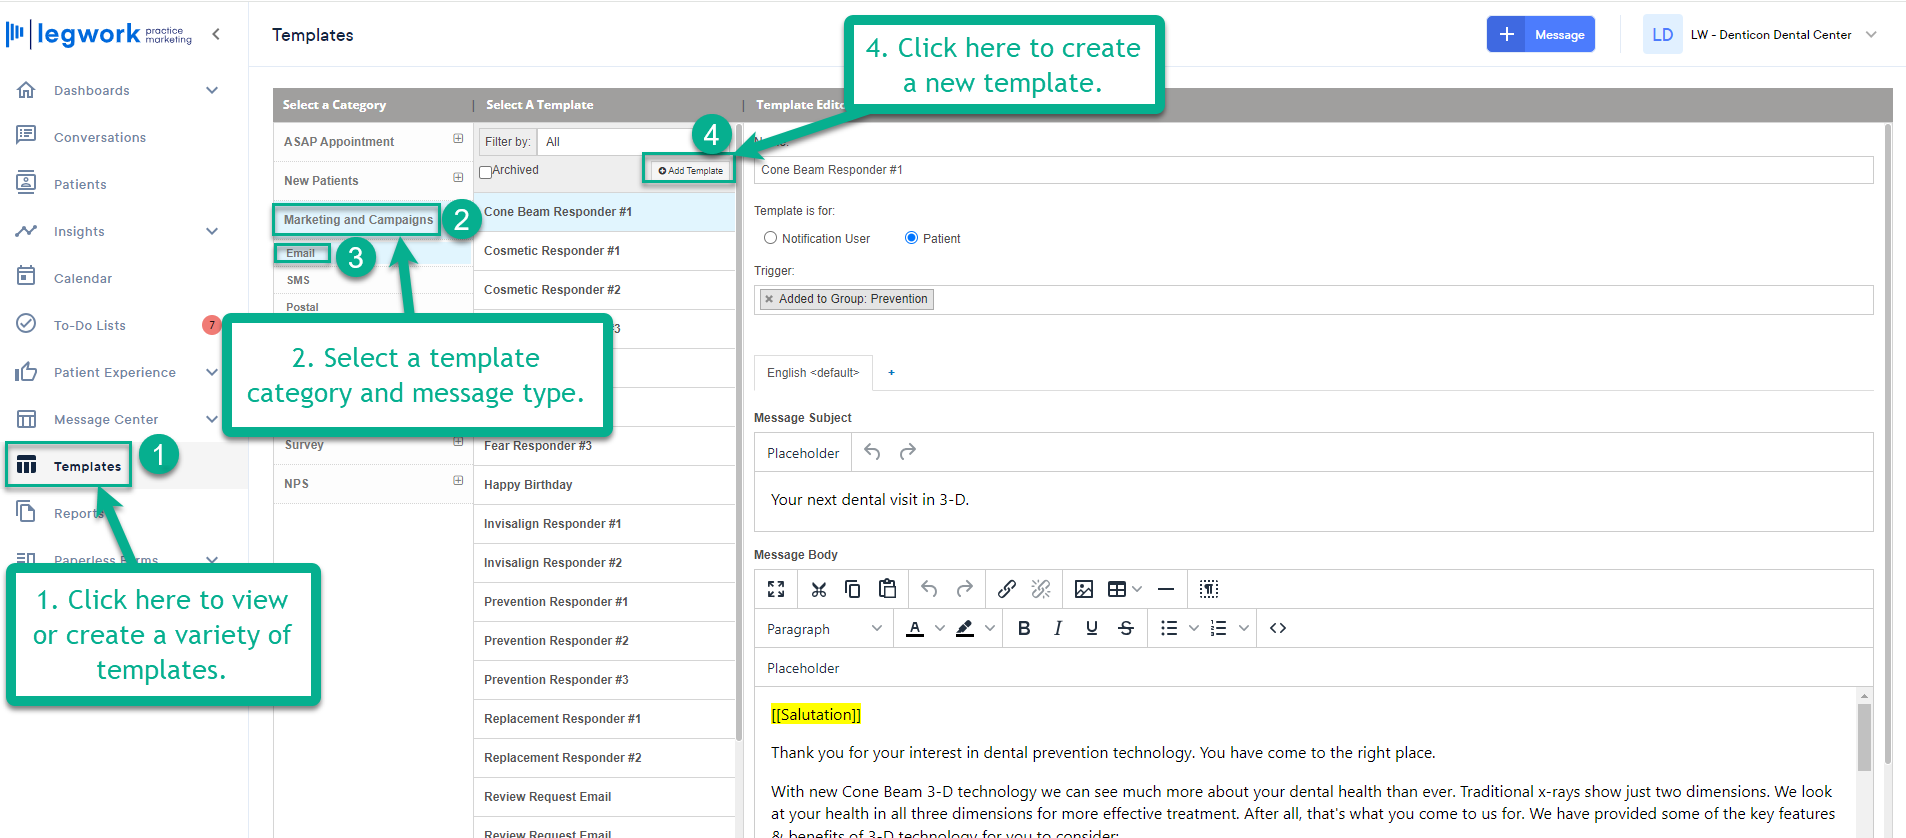
Task: Open the Dashboards home icon
Action: 27,90
